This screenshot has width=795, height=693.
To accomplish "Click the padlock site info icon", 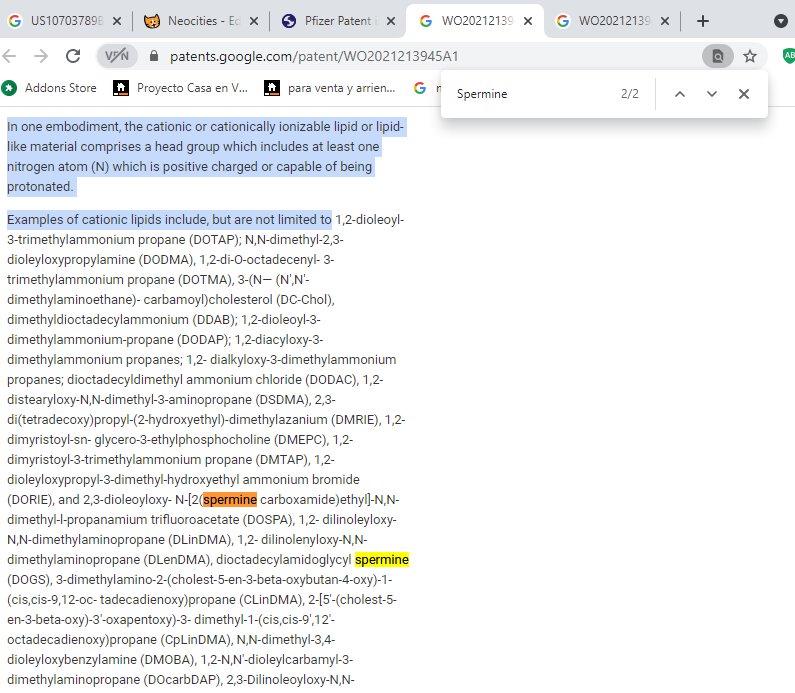I will tap(153, 57).
